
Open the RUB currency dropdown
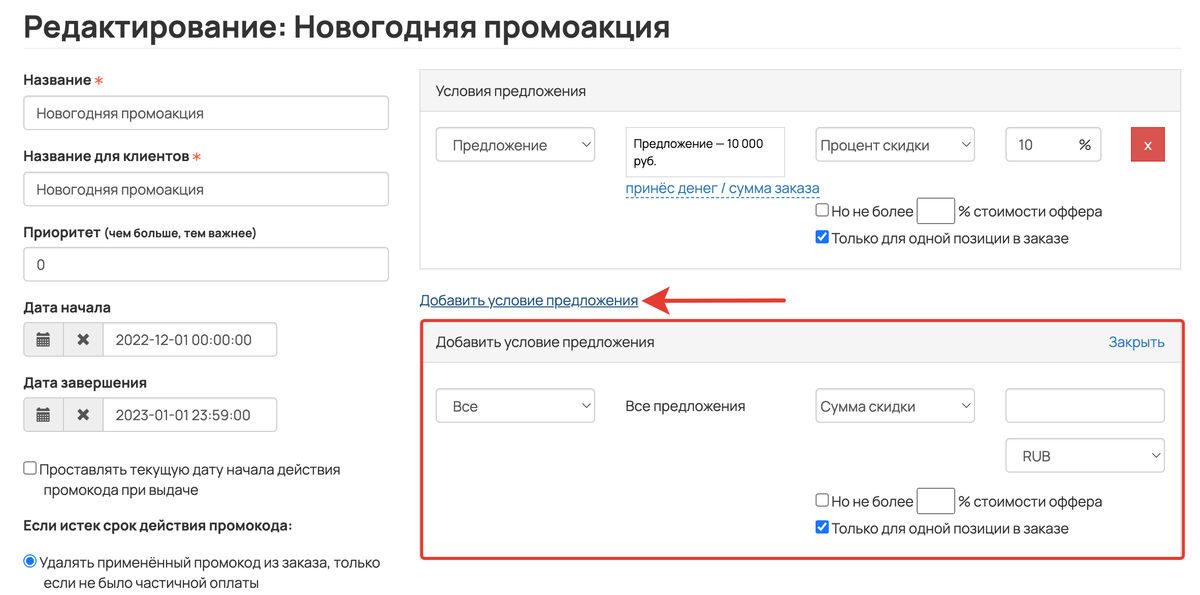pos(1085,456)
